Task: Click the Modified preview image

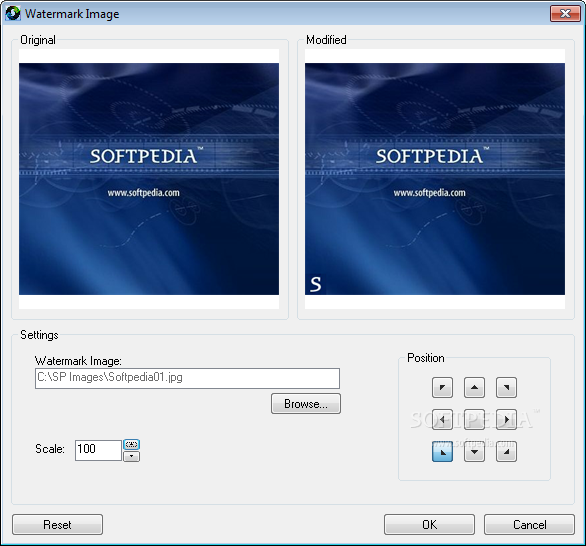Action: [x=435, y=179]
